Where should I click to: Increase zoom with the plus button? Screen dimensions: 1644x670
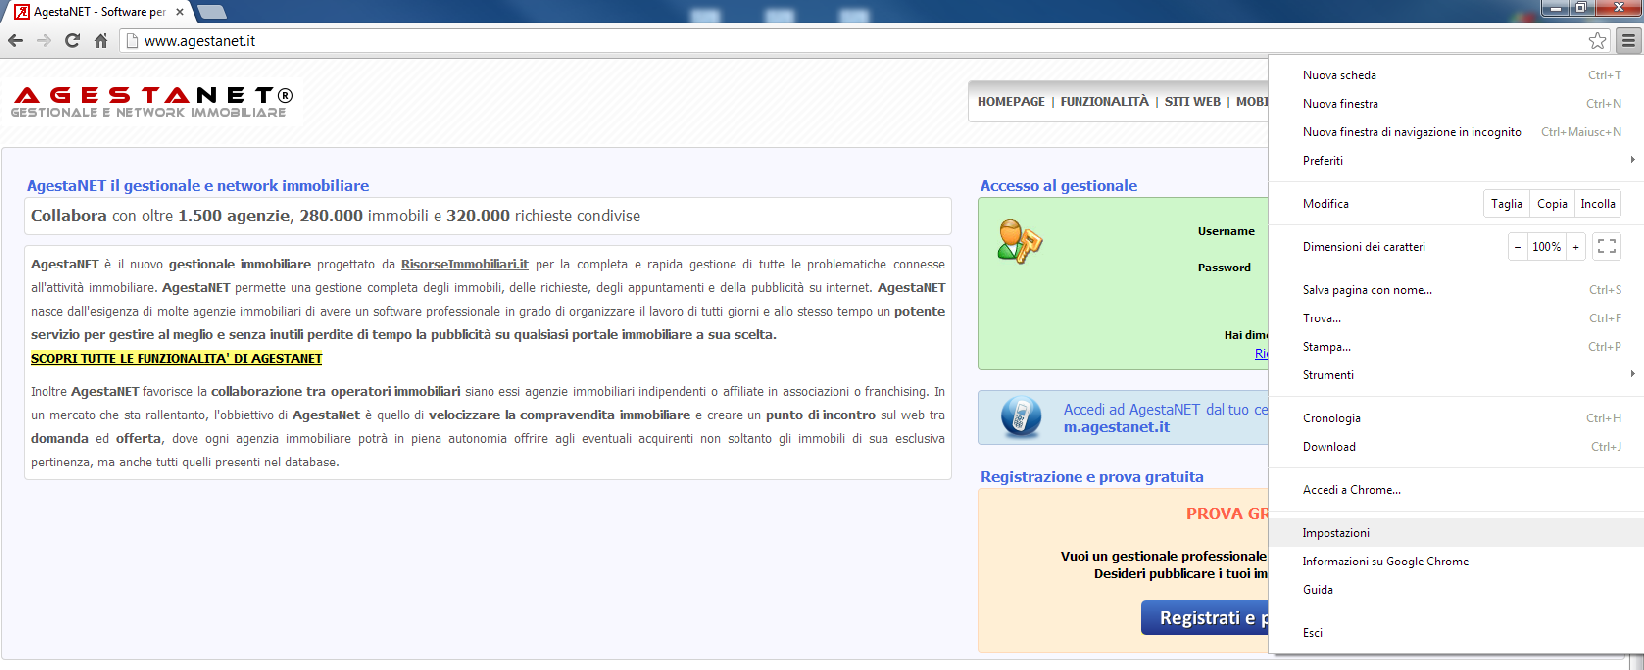1576,247
